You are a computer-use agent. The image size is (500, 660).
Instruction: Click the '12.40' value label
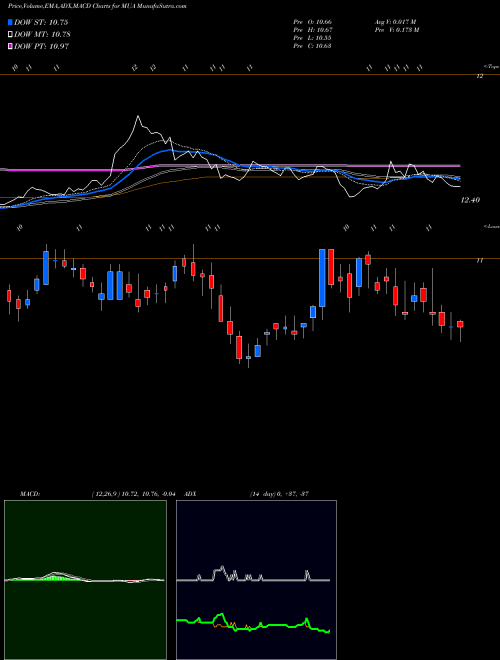[x=470, y=200]
